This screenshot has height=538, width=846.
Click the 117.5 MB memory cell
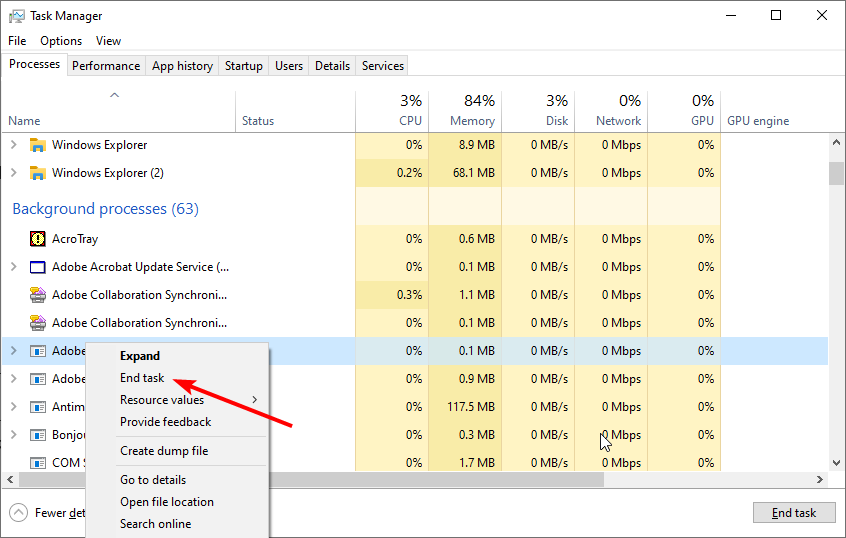tap(465, 407)
